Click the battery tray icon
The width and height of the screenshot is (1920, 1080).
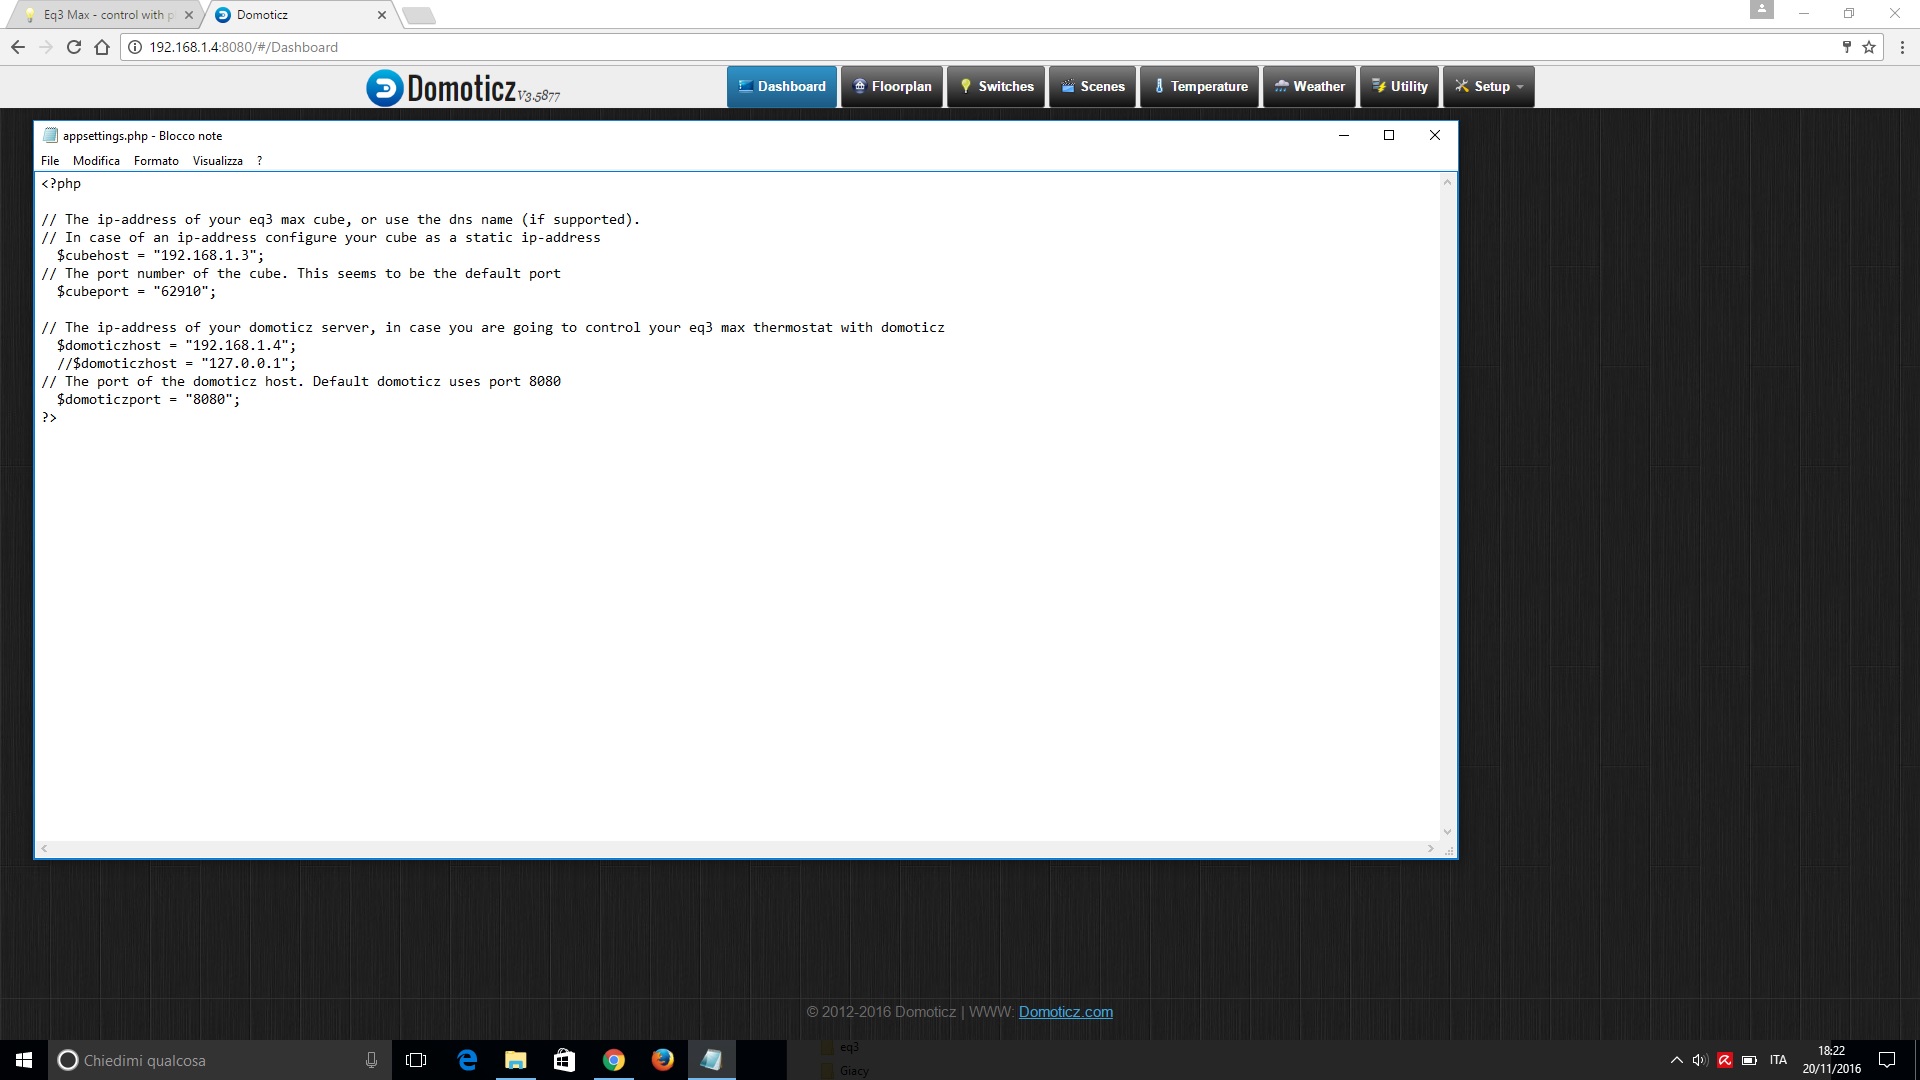coord(1749,1060)
